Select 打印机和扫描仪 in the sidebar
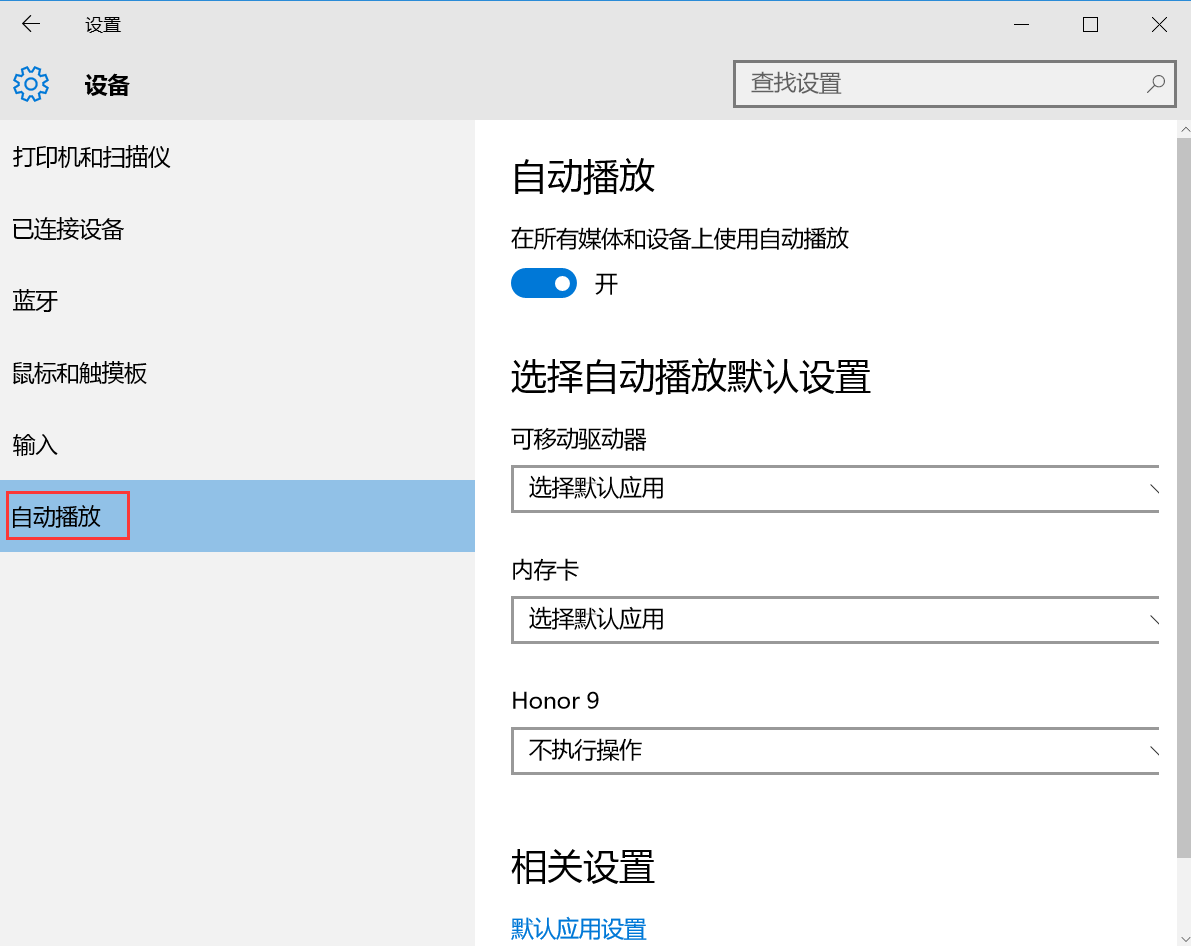 [x=92, y=157]
